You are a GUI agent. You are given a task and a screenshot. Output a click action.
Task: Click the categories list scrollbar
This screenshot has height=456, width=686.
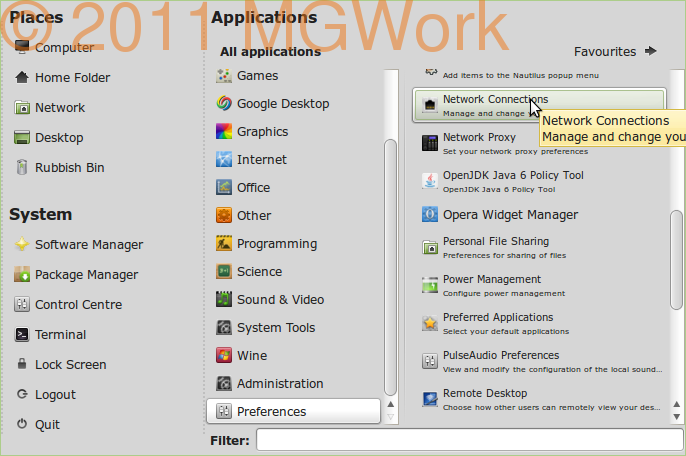(x=390, y=267)
